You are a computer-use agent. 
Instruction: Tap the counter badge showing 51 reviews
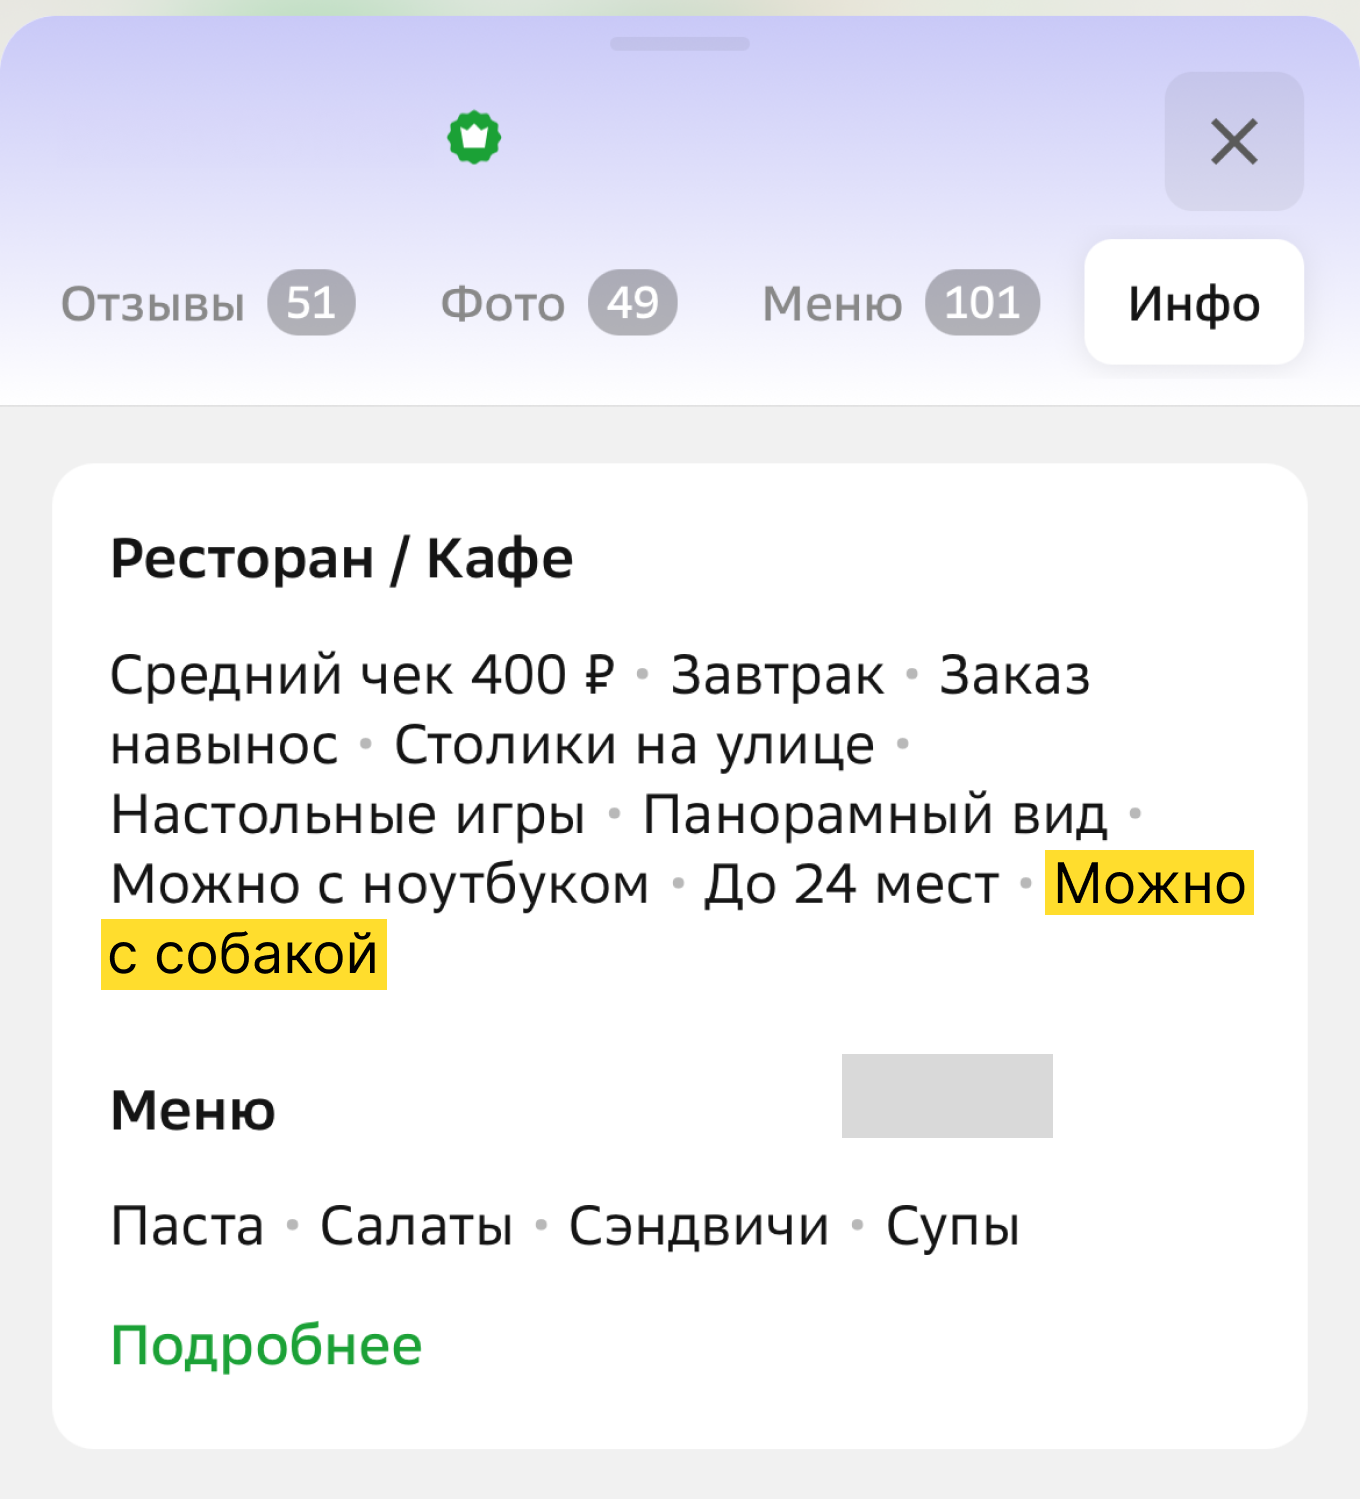[314, 303]
